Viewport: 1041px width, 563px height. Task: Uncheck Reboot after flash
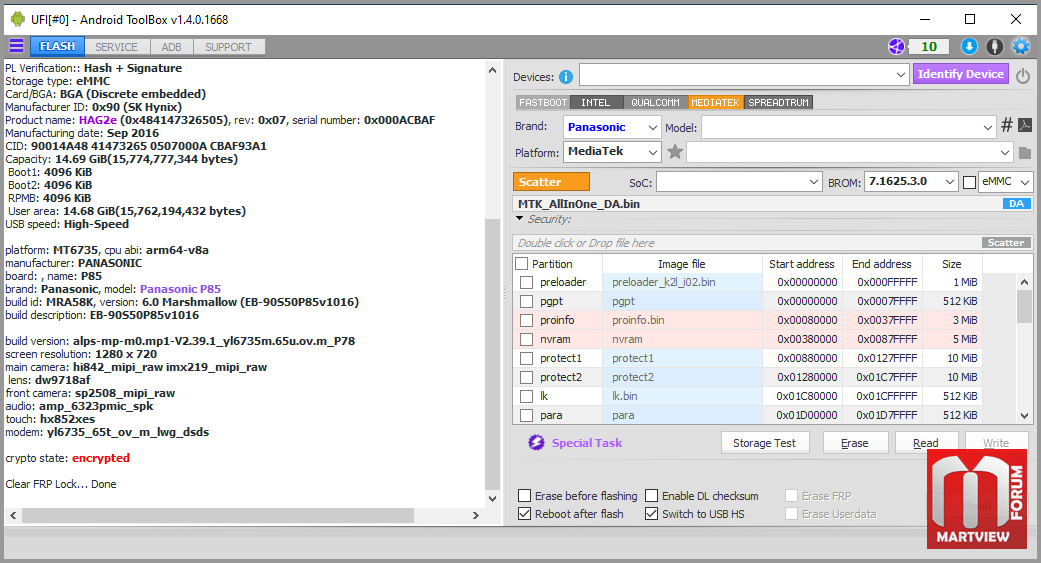point(524,514)
